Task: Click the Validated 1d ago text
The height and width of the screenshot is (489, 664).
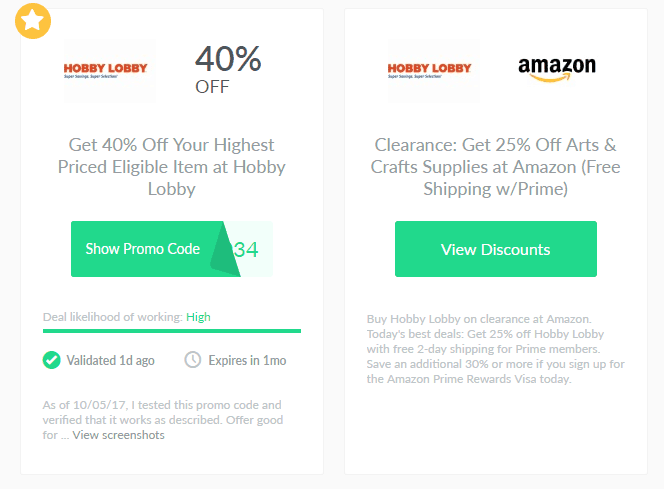Action: [110, 360]
